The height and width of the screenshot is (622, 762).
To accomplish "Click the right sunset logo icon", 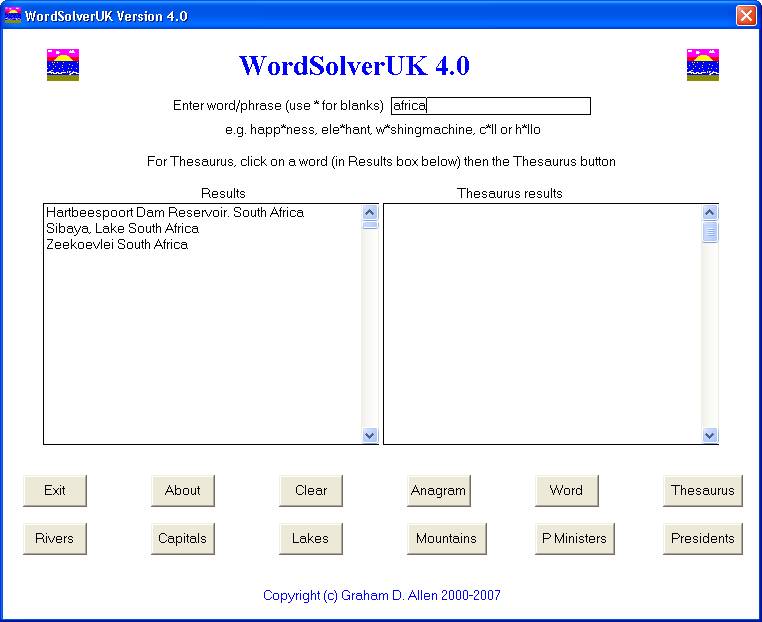I will point(703,65).
